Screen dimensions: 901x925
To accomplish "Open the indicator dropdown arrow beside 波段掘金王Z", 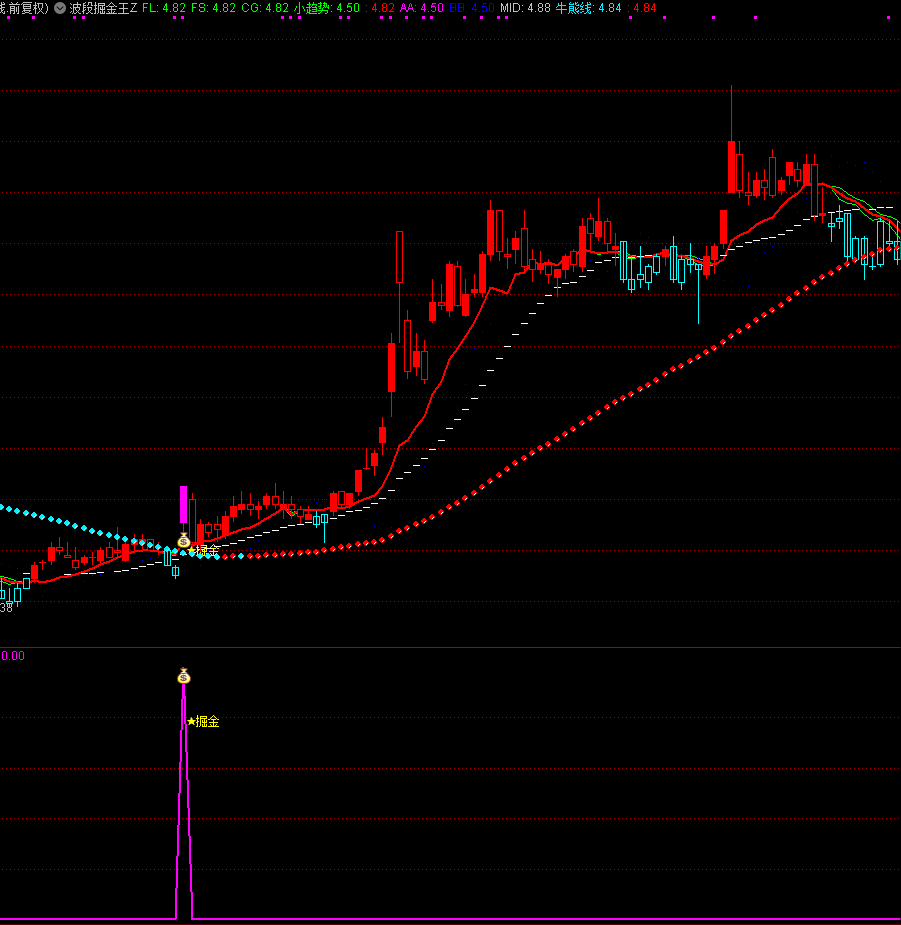I will (x=60, y=8).
